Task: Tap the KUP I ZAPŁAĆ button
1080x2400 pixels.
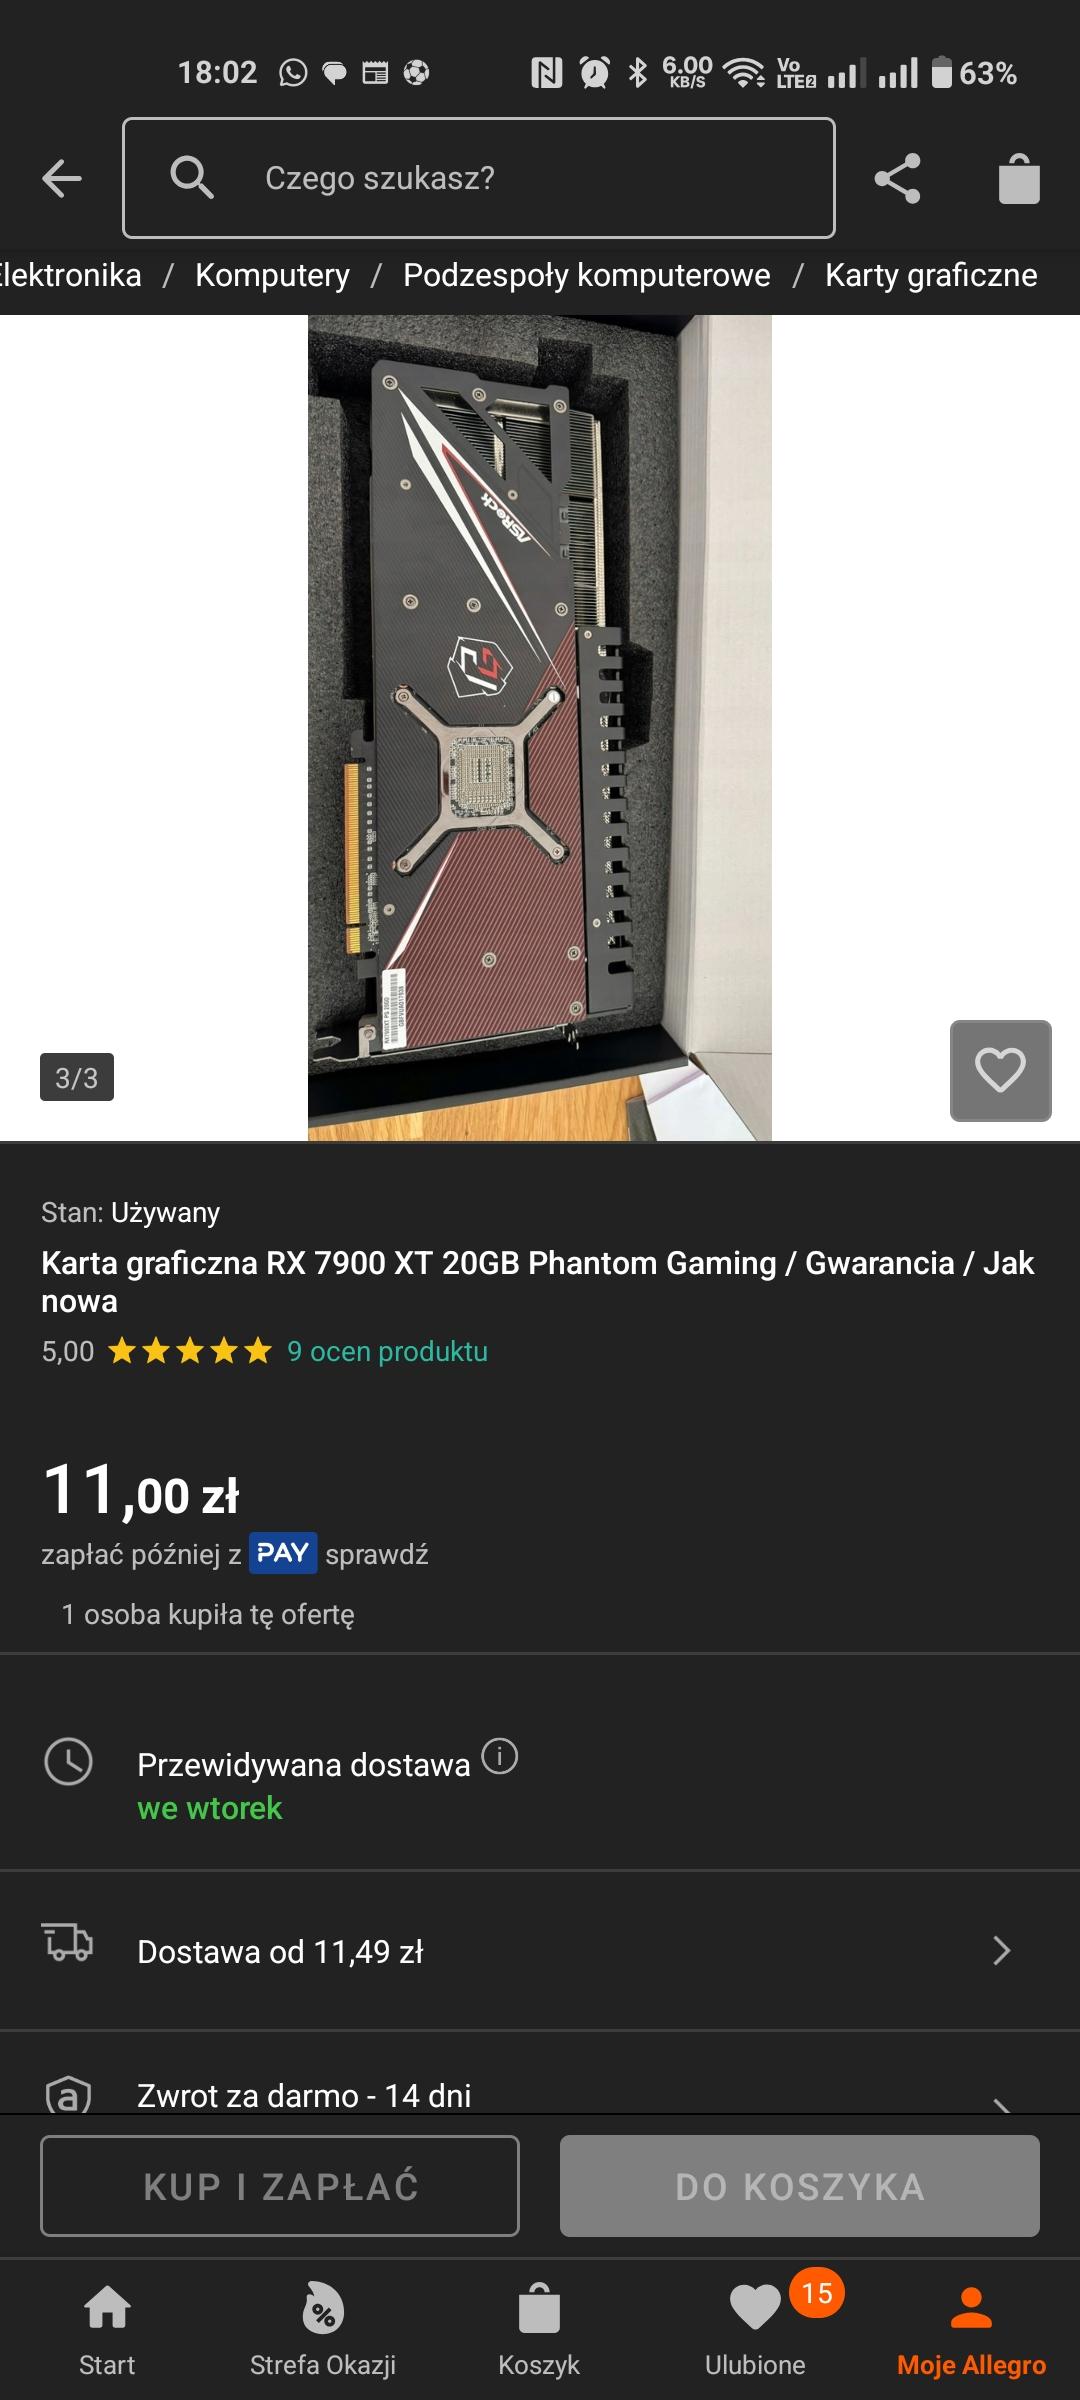Action: (280, 2186)
